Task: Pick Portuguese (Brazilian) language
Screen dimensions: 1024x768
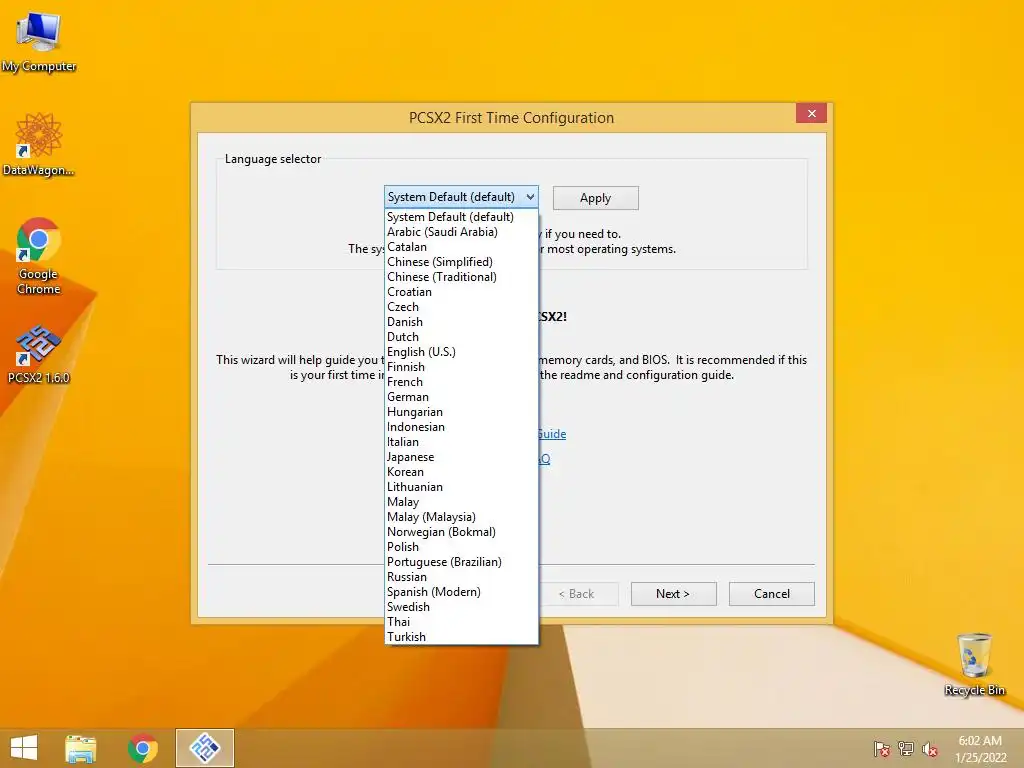Action: tap(461, 562)
